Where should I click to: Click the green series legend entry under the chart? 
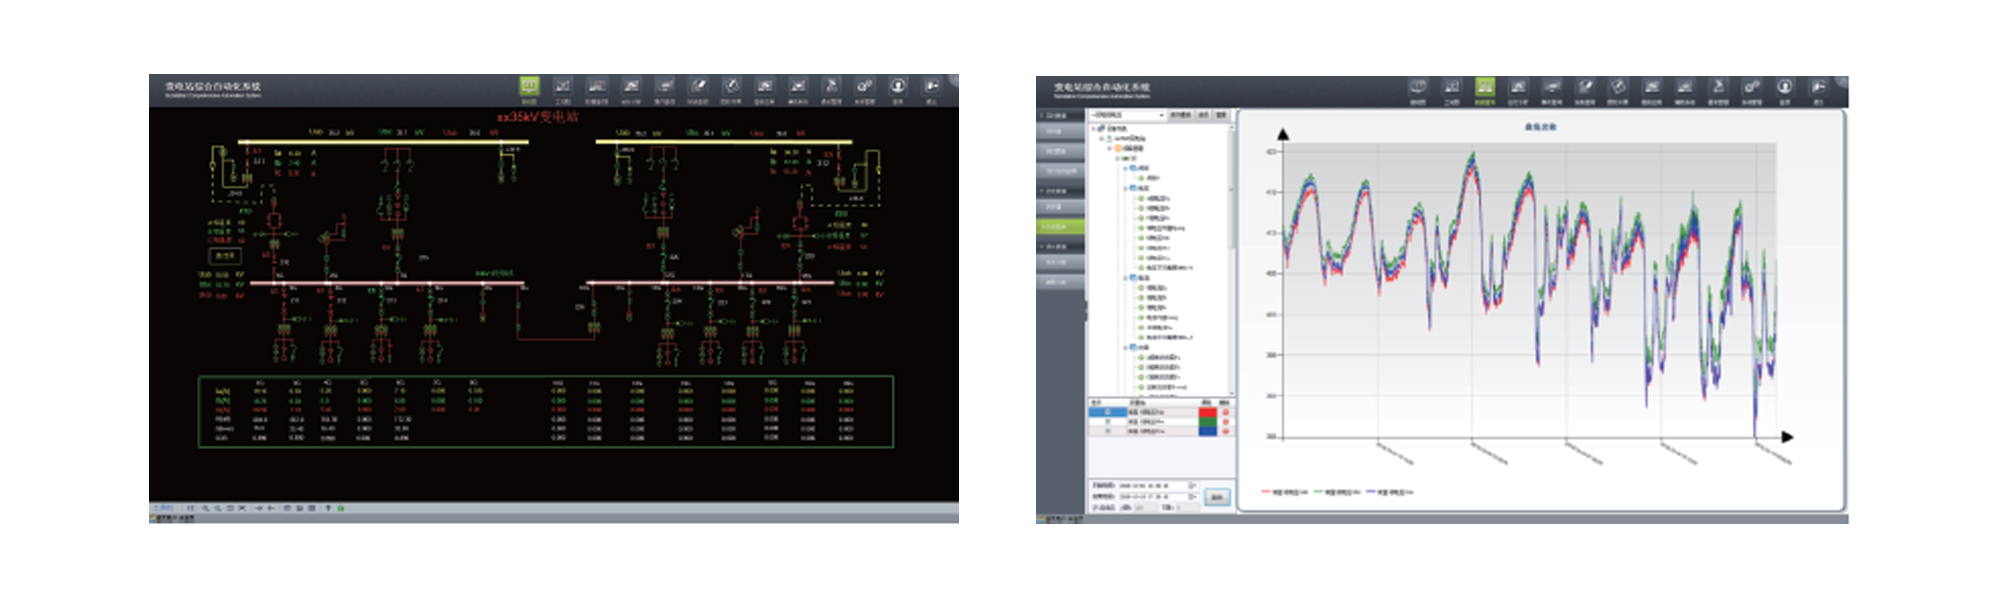tap(1338, 492)
